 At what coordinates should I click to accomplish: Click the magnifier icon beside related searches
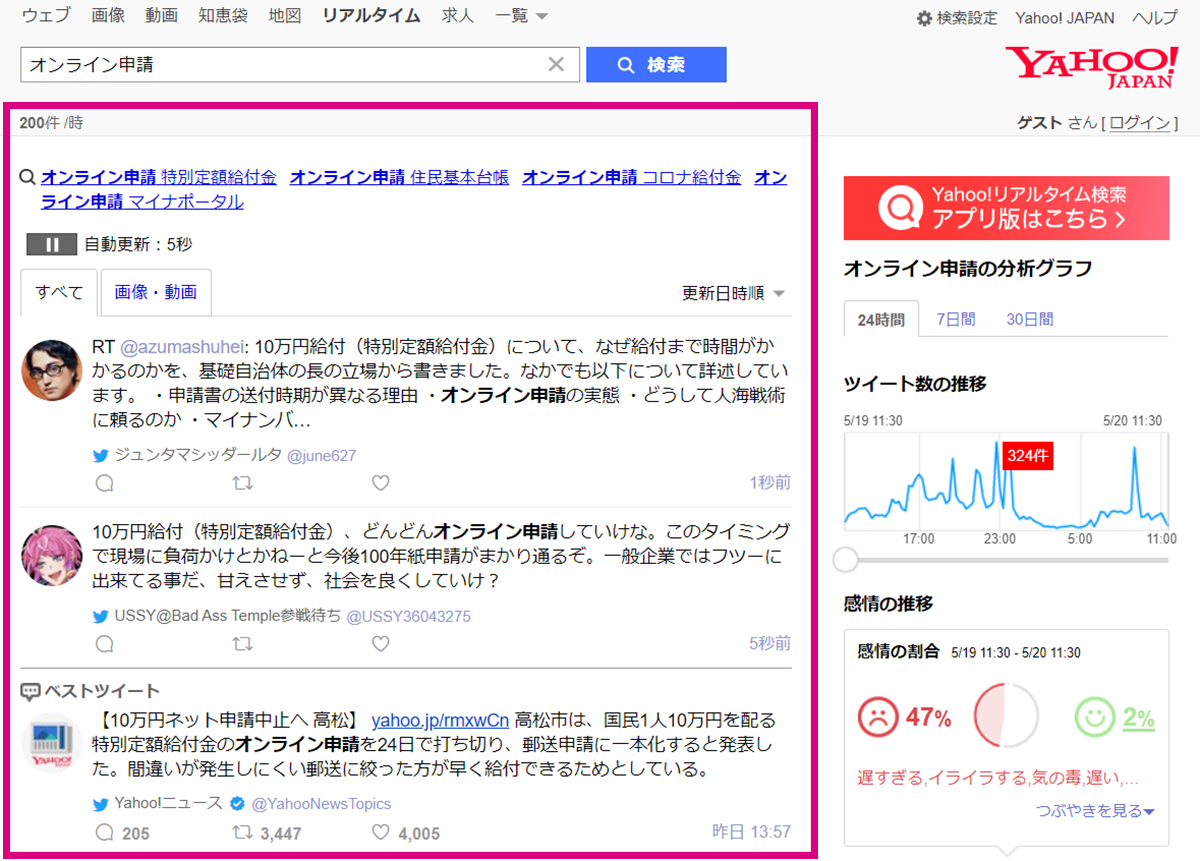tap(28, 178)
